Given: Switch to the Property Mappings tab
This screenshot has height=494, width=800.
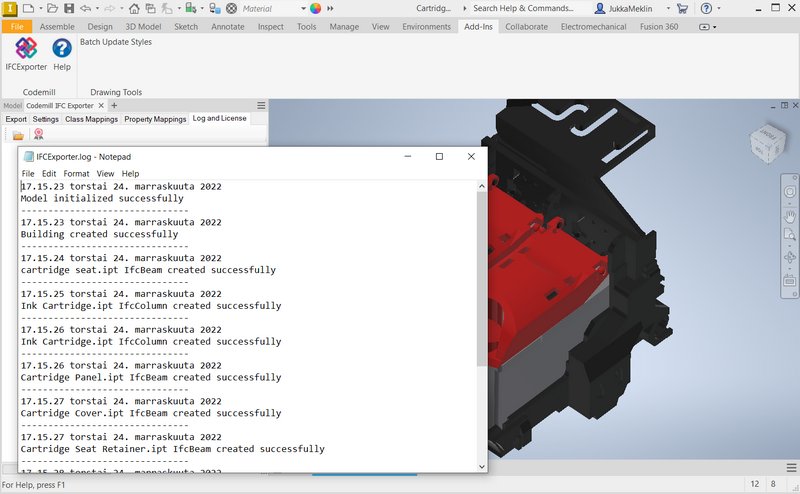Looking at the screenshot, I should coord(155,119).
